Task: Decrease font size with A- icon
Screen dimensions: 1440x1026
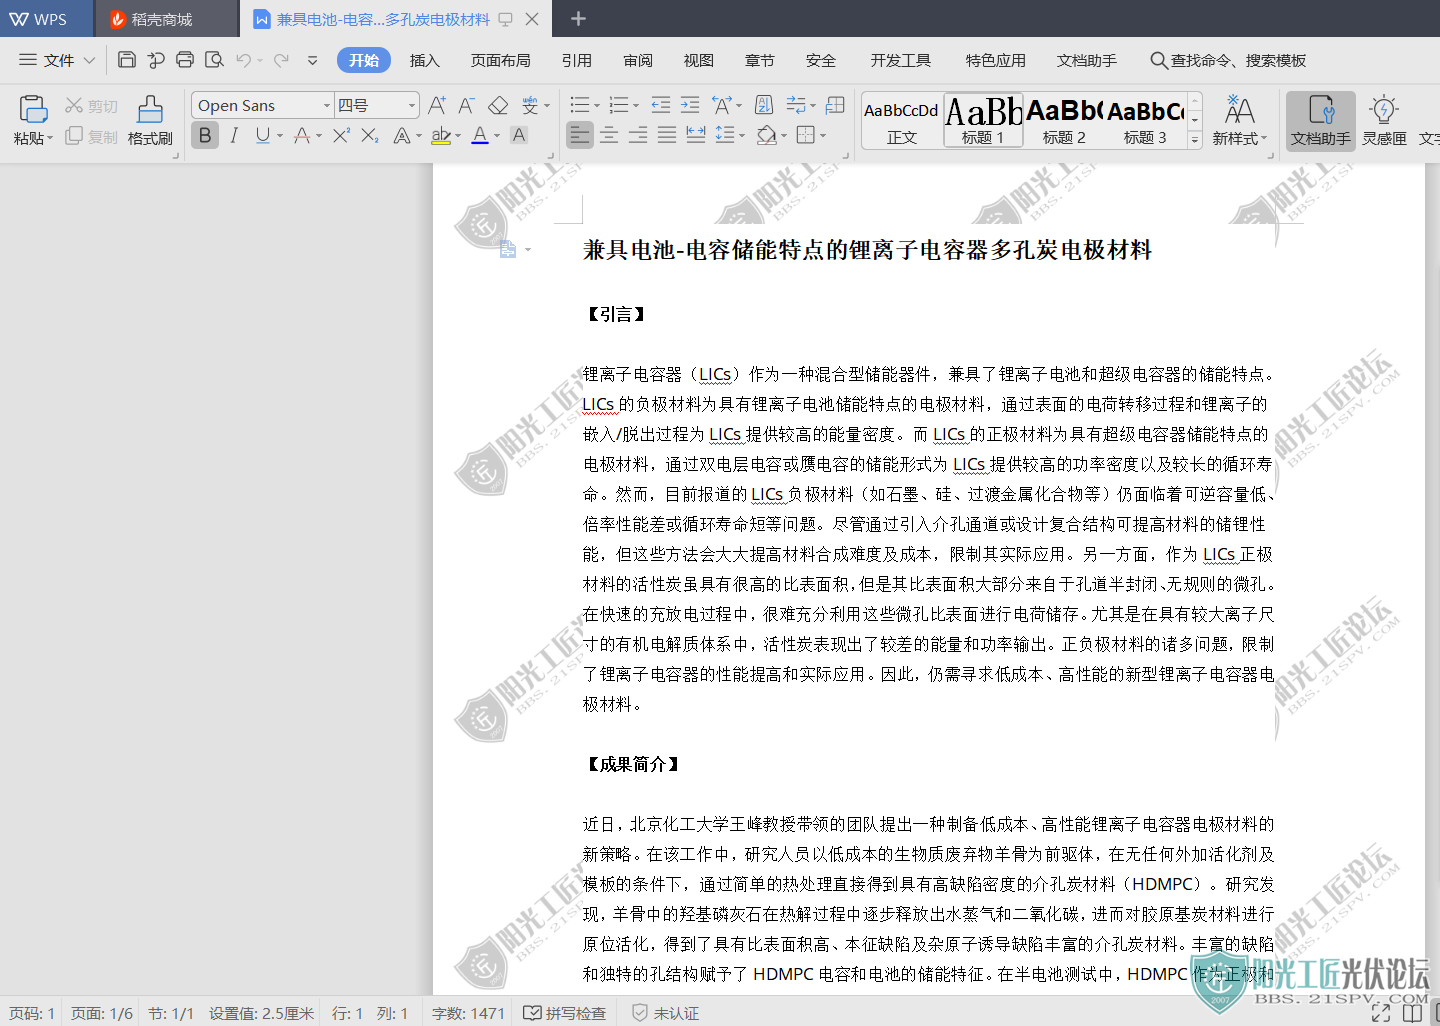Action: (x=466, y=105)
